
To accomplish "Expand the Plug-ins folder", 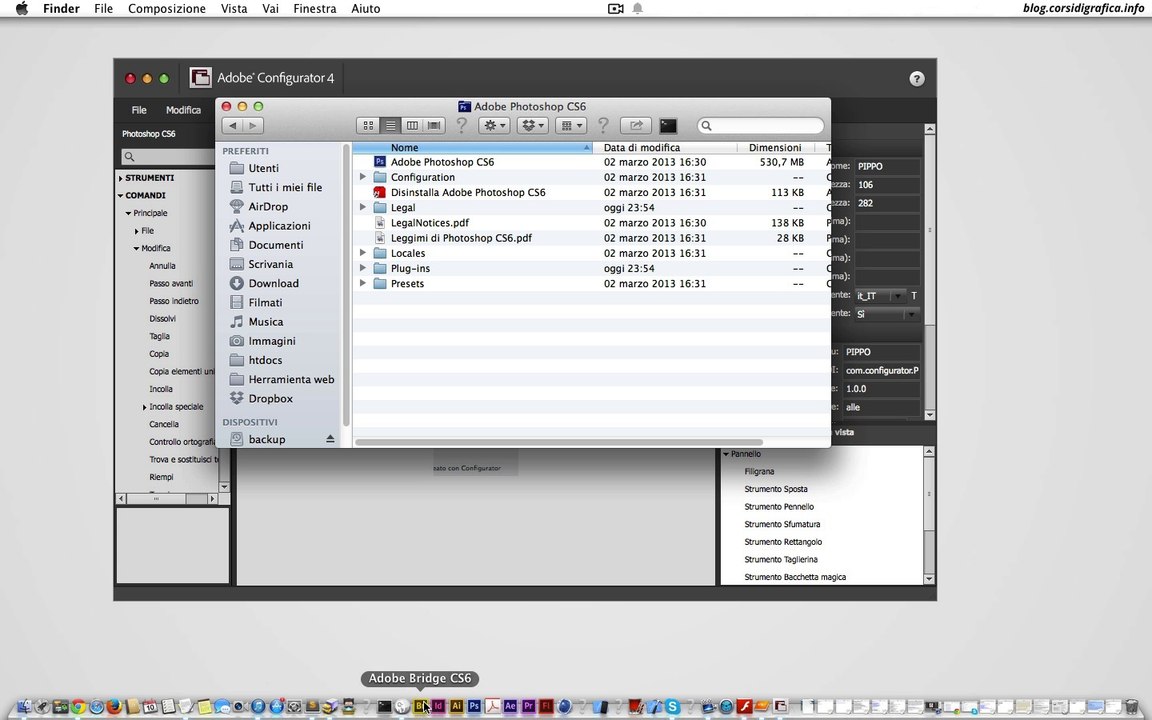I will tap(362, 268).
